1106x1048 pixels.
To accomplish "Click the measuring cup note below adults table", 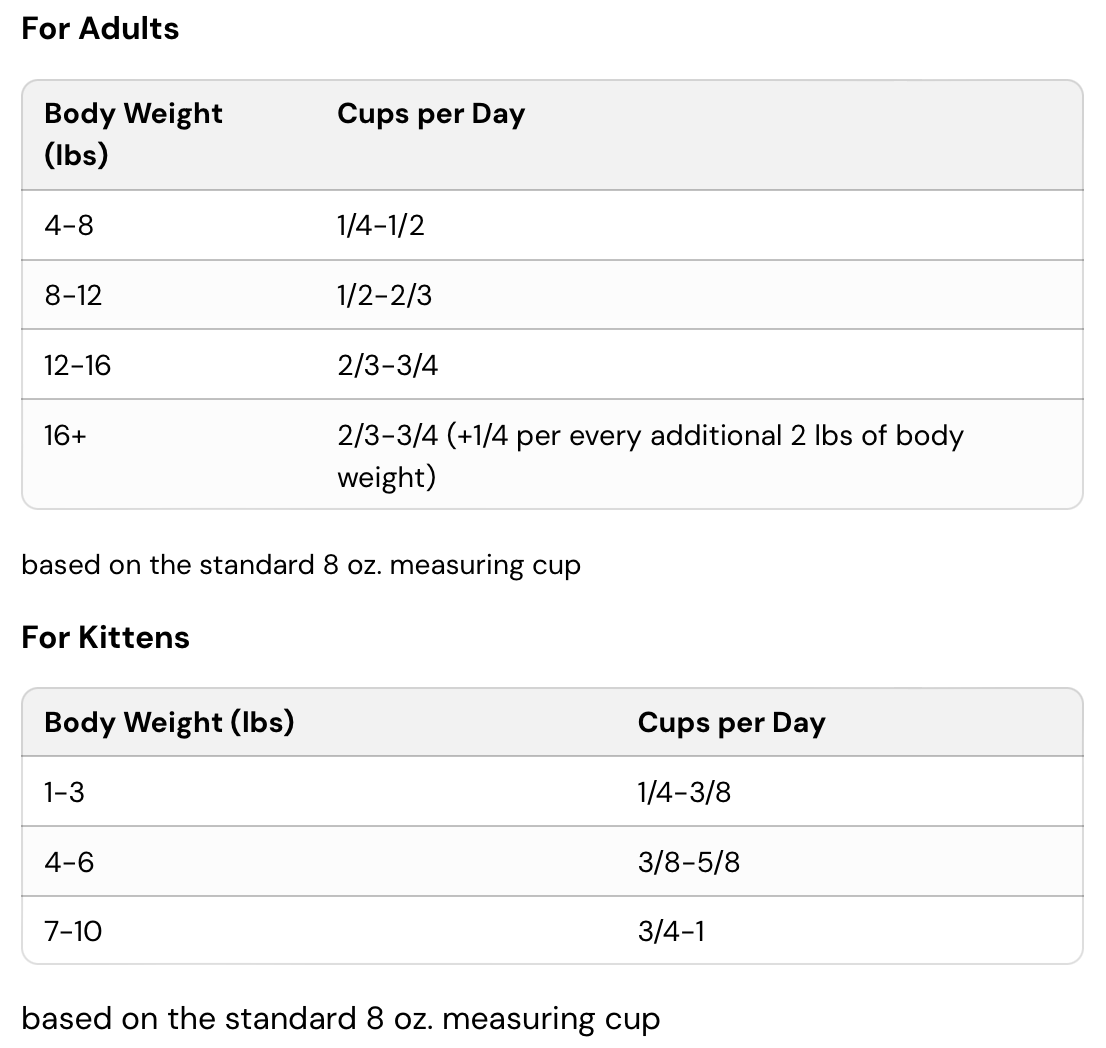I will (x=301, y=565).
